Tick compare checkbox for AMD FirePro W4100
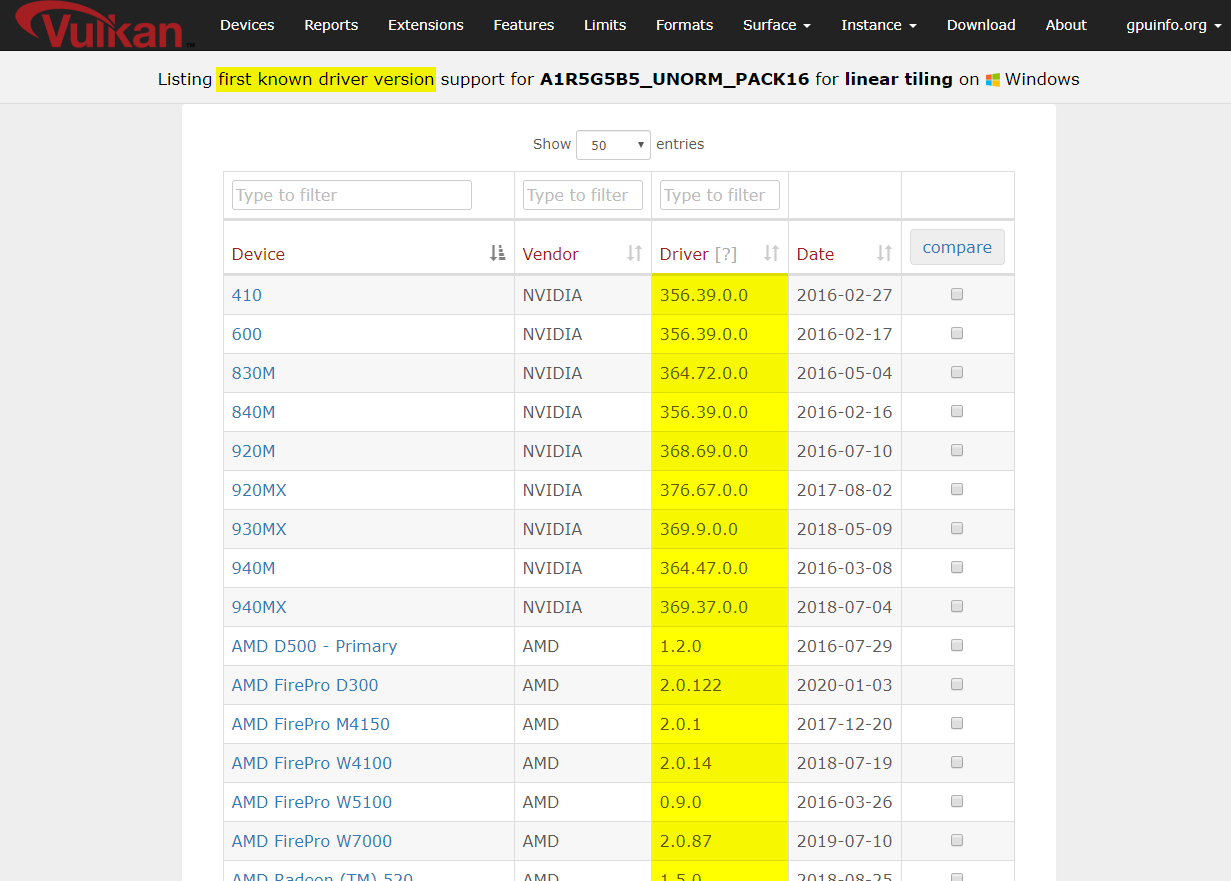Image resolution: width=1231 pixels, height=881 pixels. click(957, 762)
